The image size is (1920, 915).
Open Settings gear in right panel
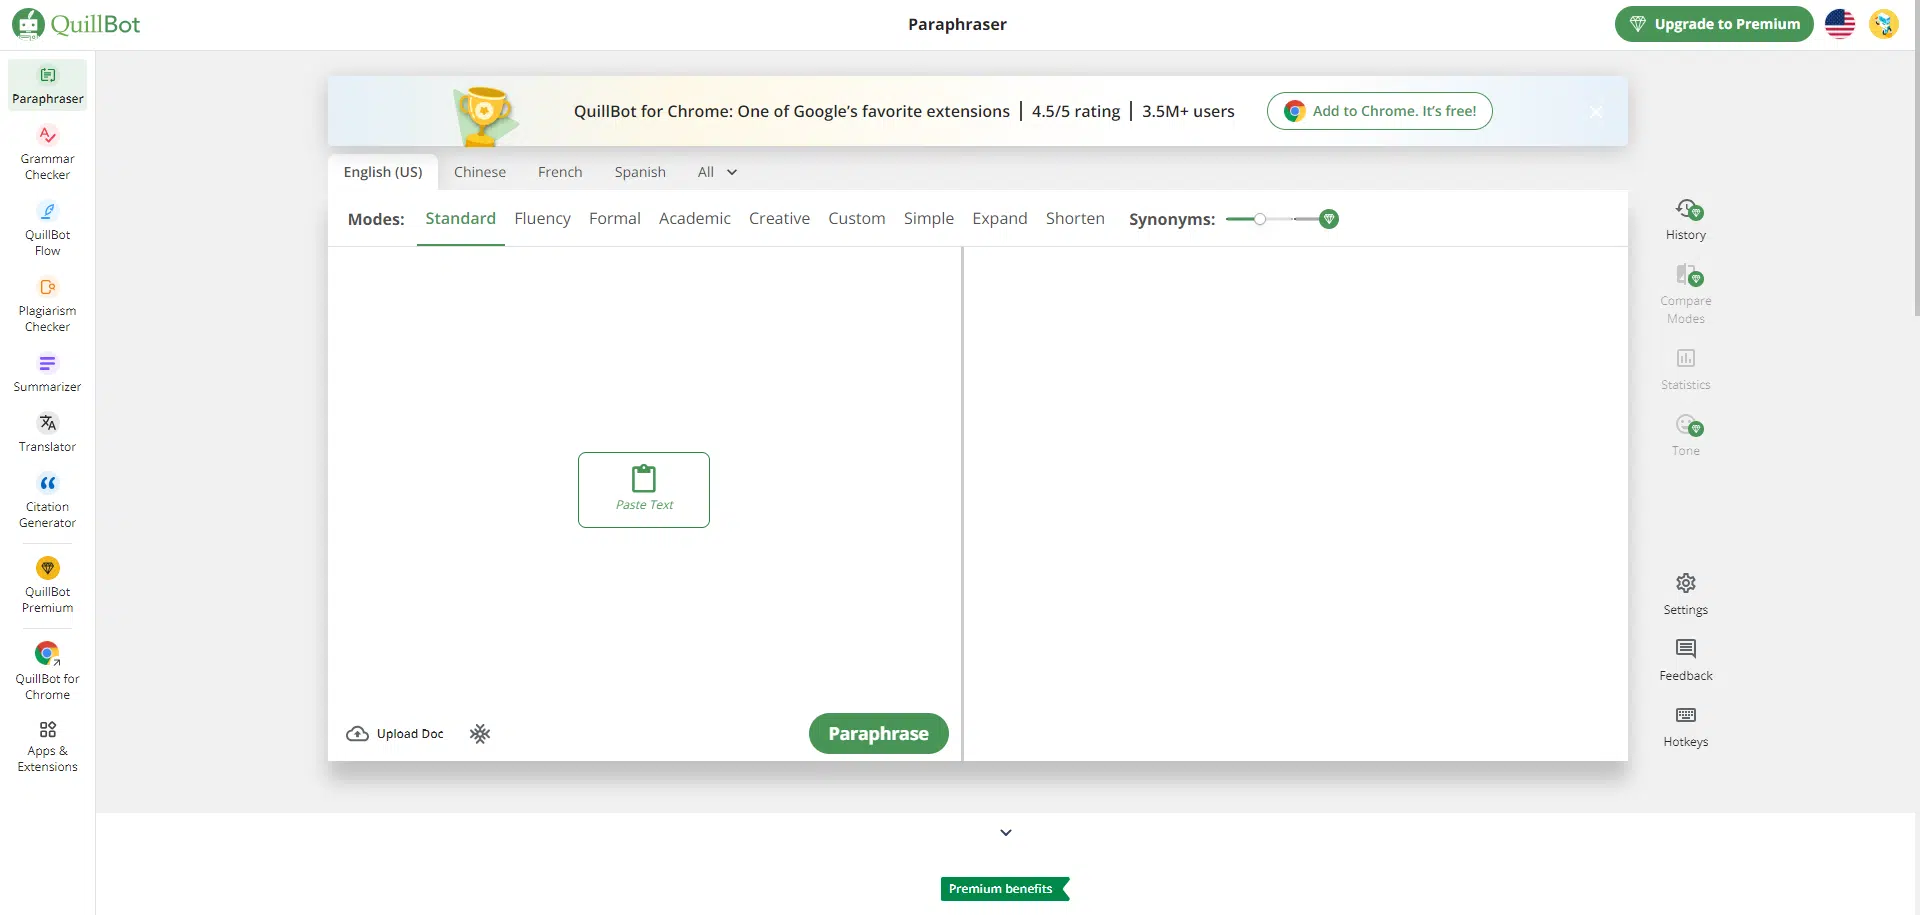coord(1686,594)
